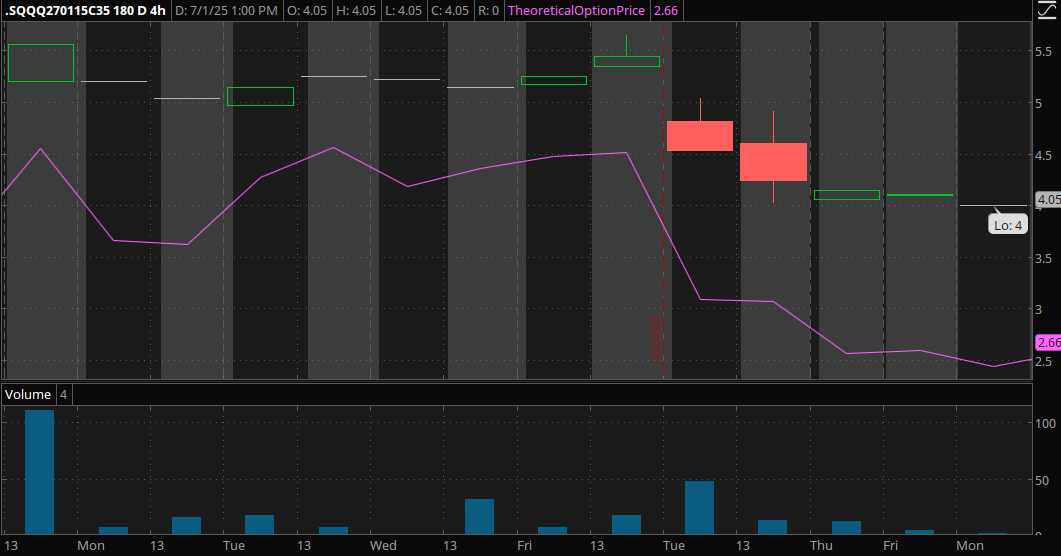Click the 'Wed' date label on time axis
The width and height of the screenshot is (1061, 556).
[383, 546]
